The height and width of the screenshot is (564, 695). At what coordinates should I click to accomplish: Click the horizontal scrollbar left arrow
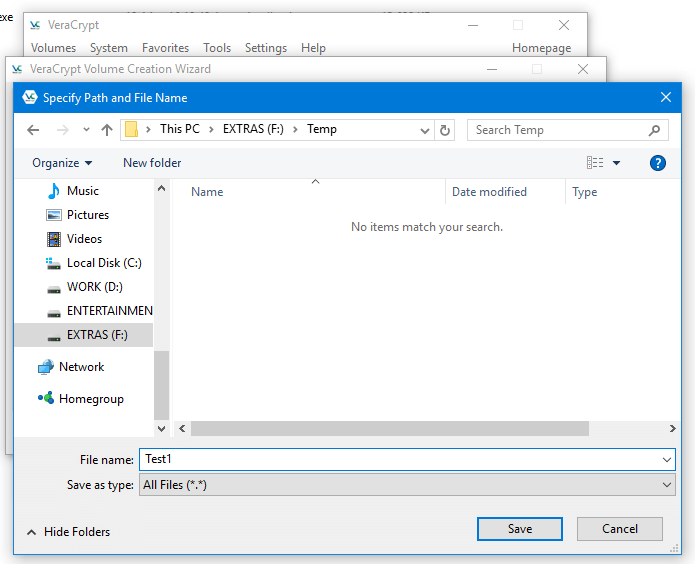coord(182,428)
